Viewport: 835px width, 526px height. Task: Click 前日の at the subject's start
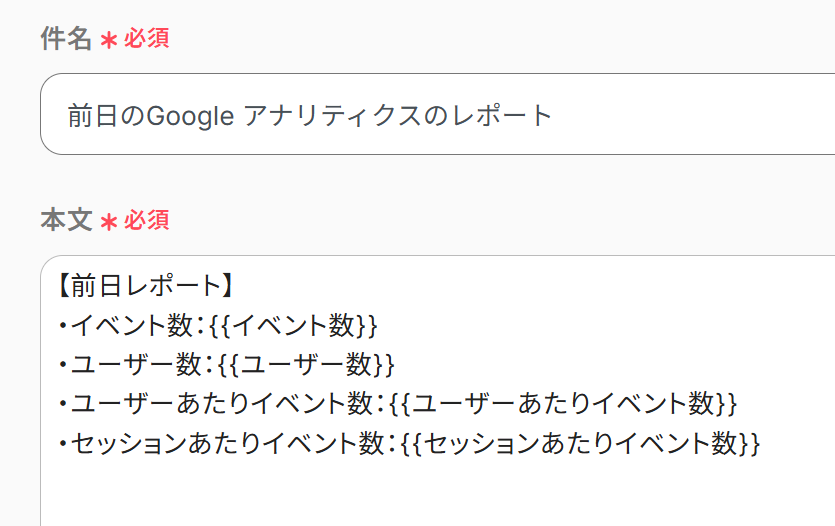[x=107, y=115]
